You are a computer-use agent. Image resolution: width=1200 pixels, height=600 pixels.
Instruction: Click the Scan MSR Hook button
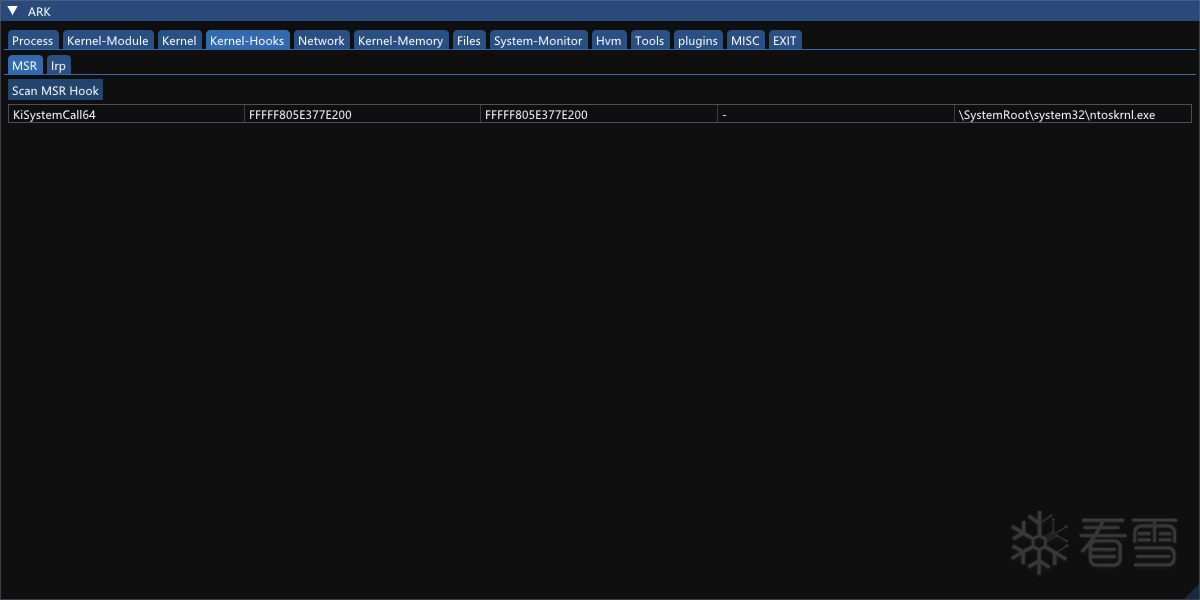click(56, 90)
